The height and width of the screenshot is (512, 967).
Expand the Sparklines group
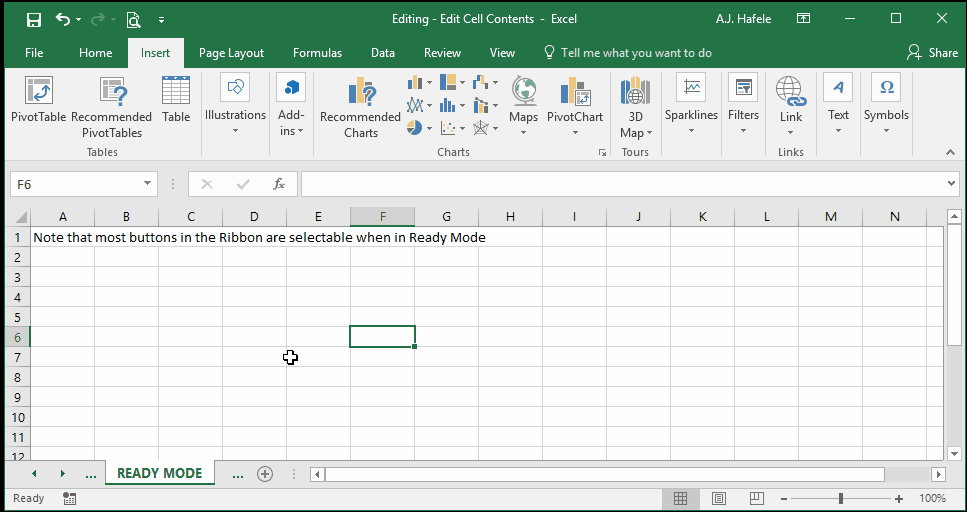tap(691, 105)
